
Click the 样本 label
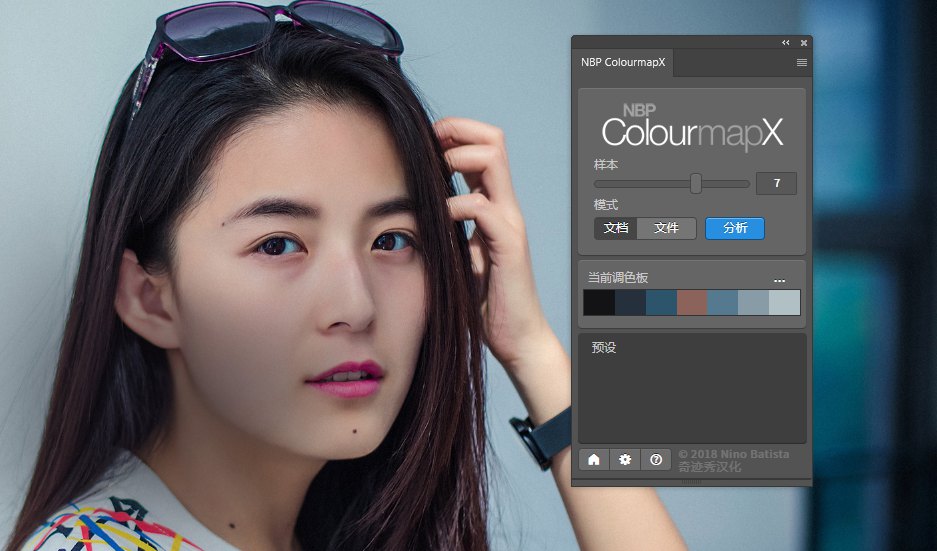pyautogui.click(x=606, y=164)
